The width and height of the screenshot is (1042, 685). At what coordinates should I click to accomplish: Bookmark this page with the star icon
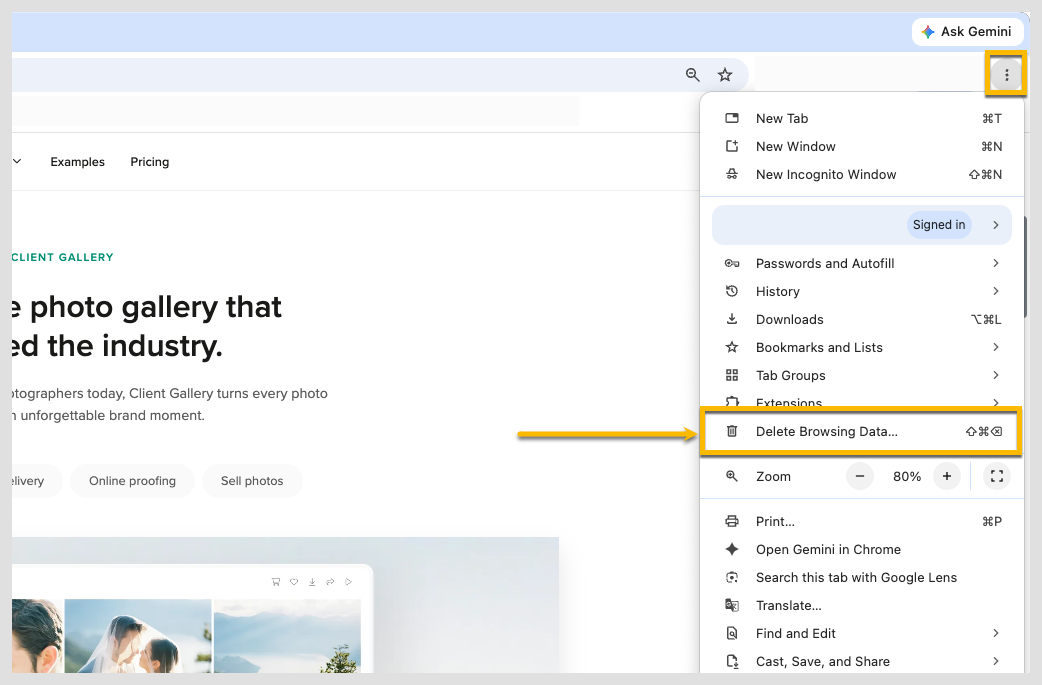click(724, 75)
